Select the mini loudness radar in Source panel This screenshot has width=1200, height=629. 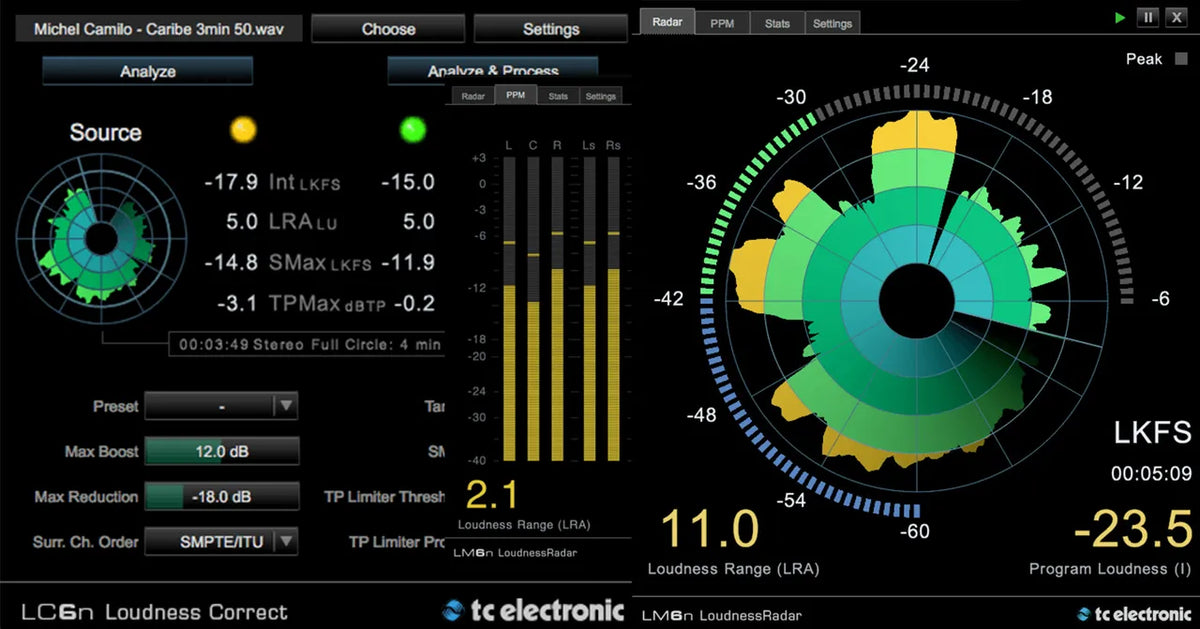100,240
